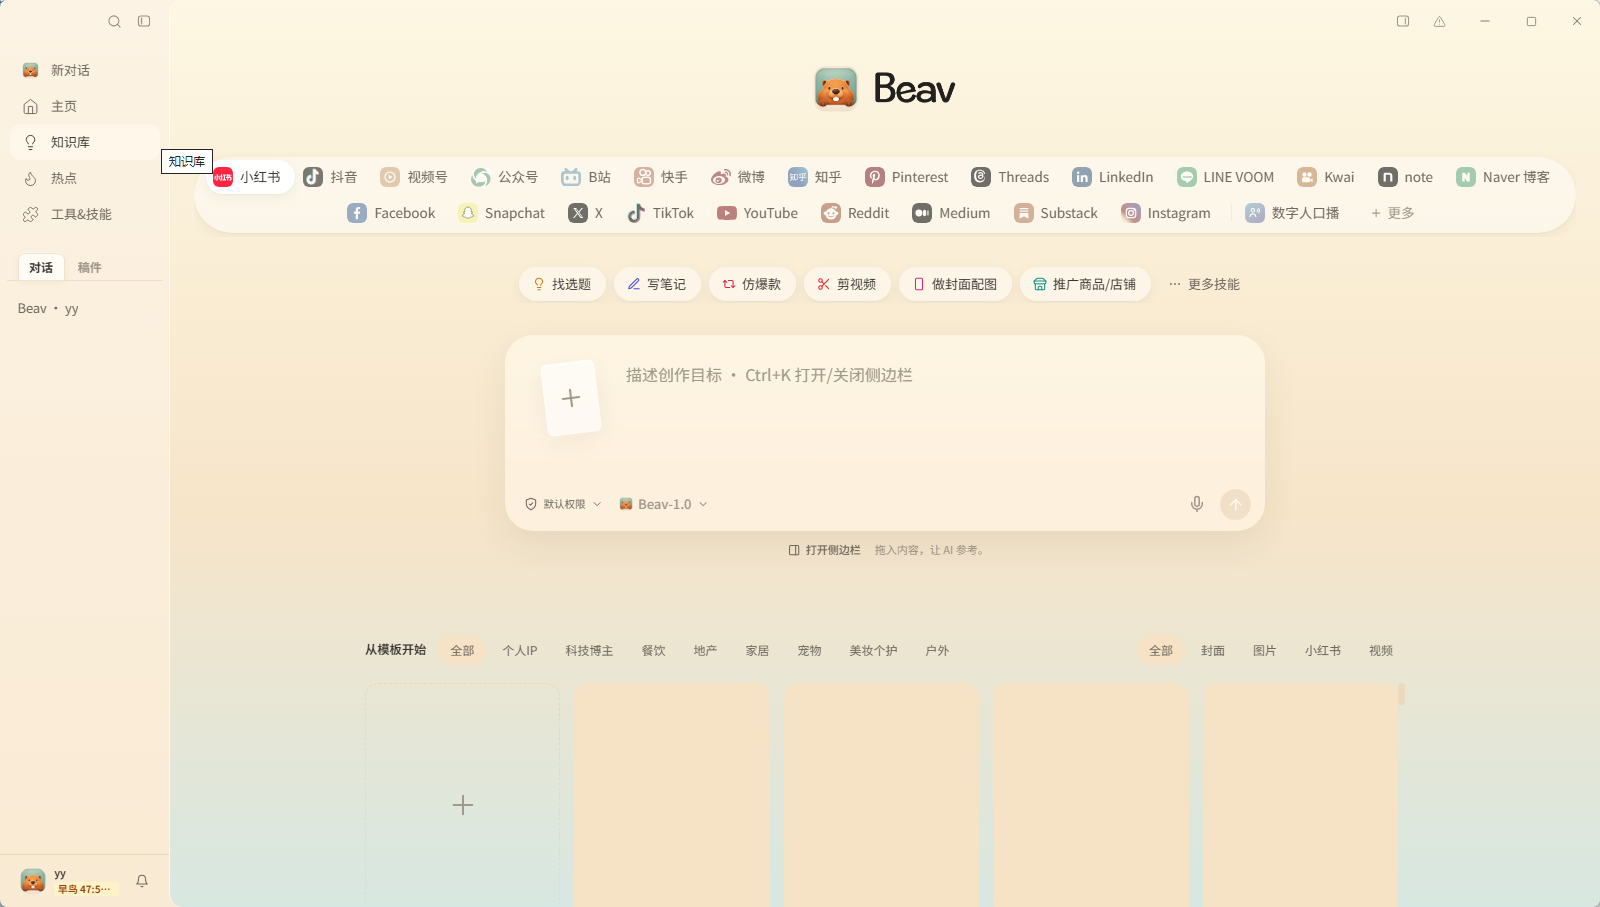Click the warning triangle icon
The image size is (1600, 907).
click(1440, 21)
